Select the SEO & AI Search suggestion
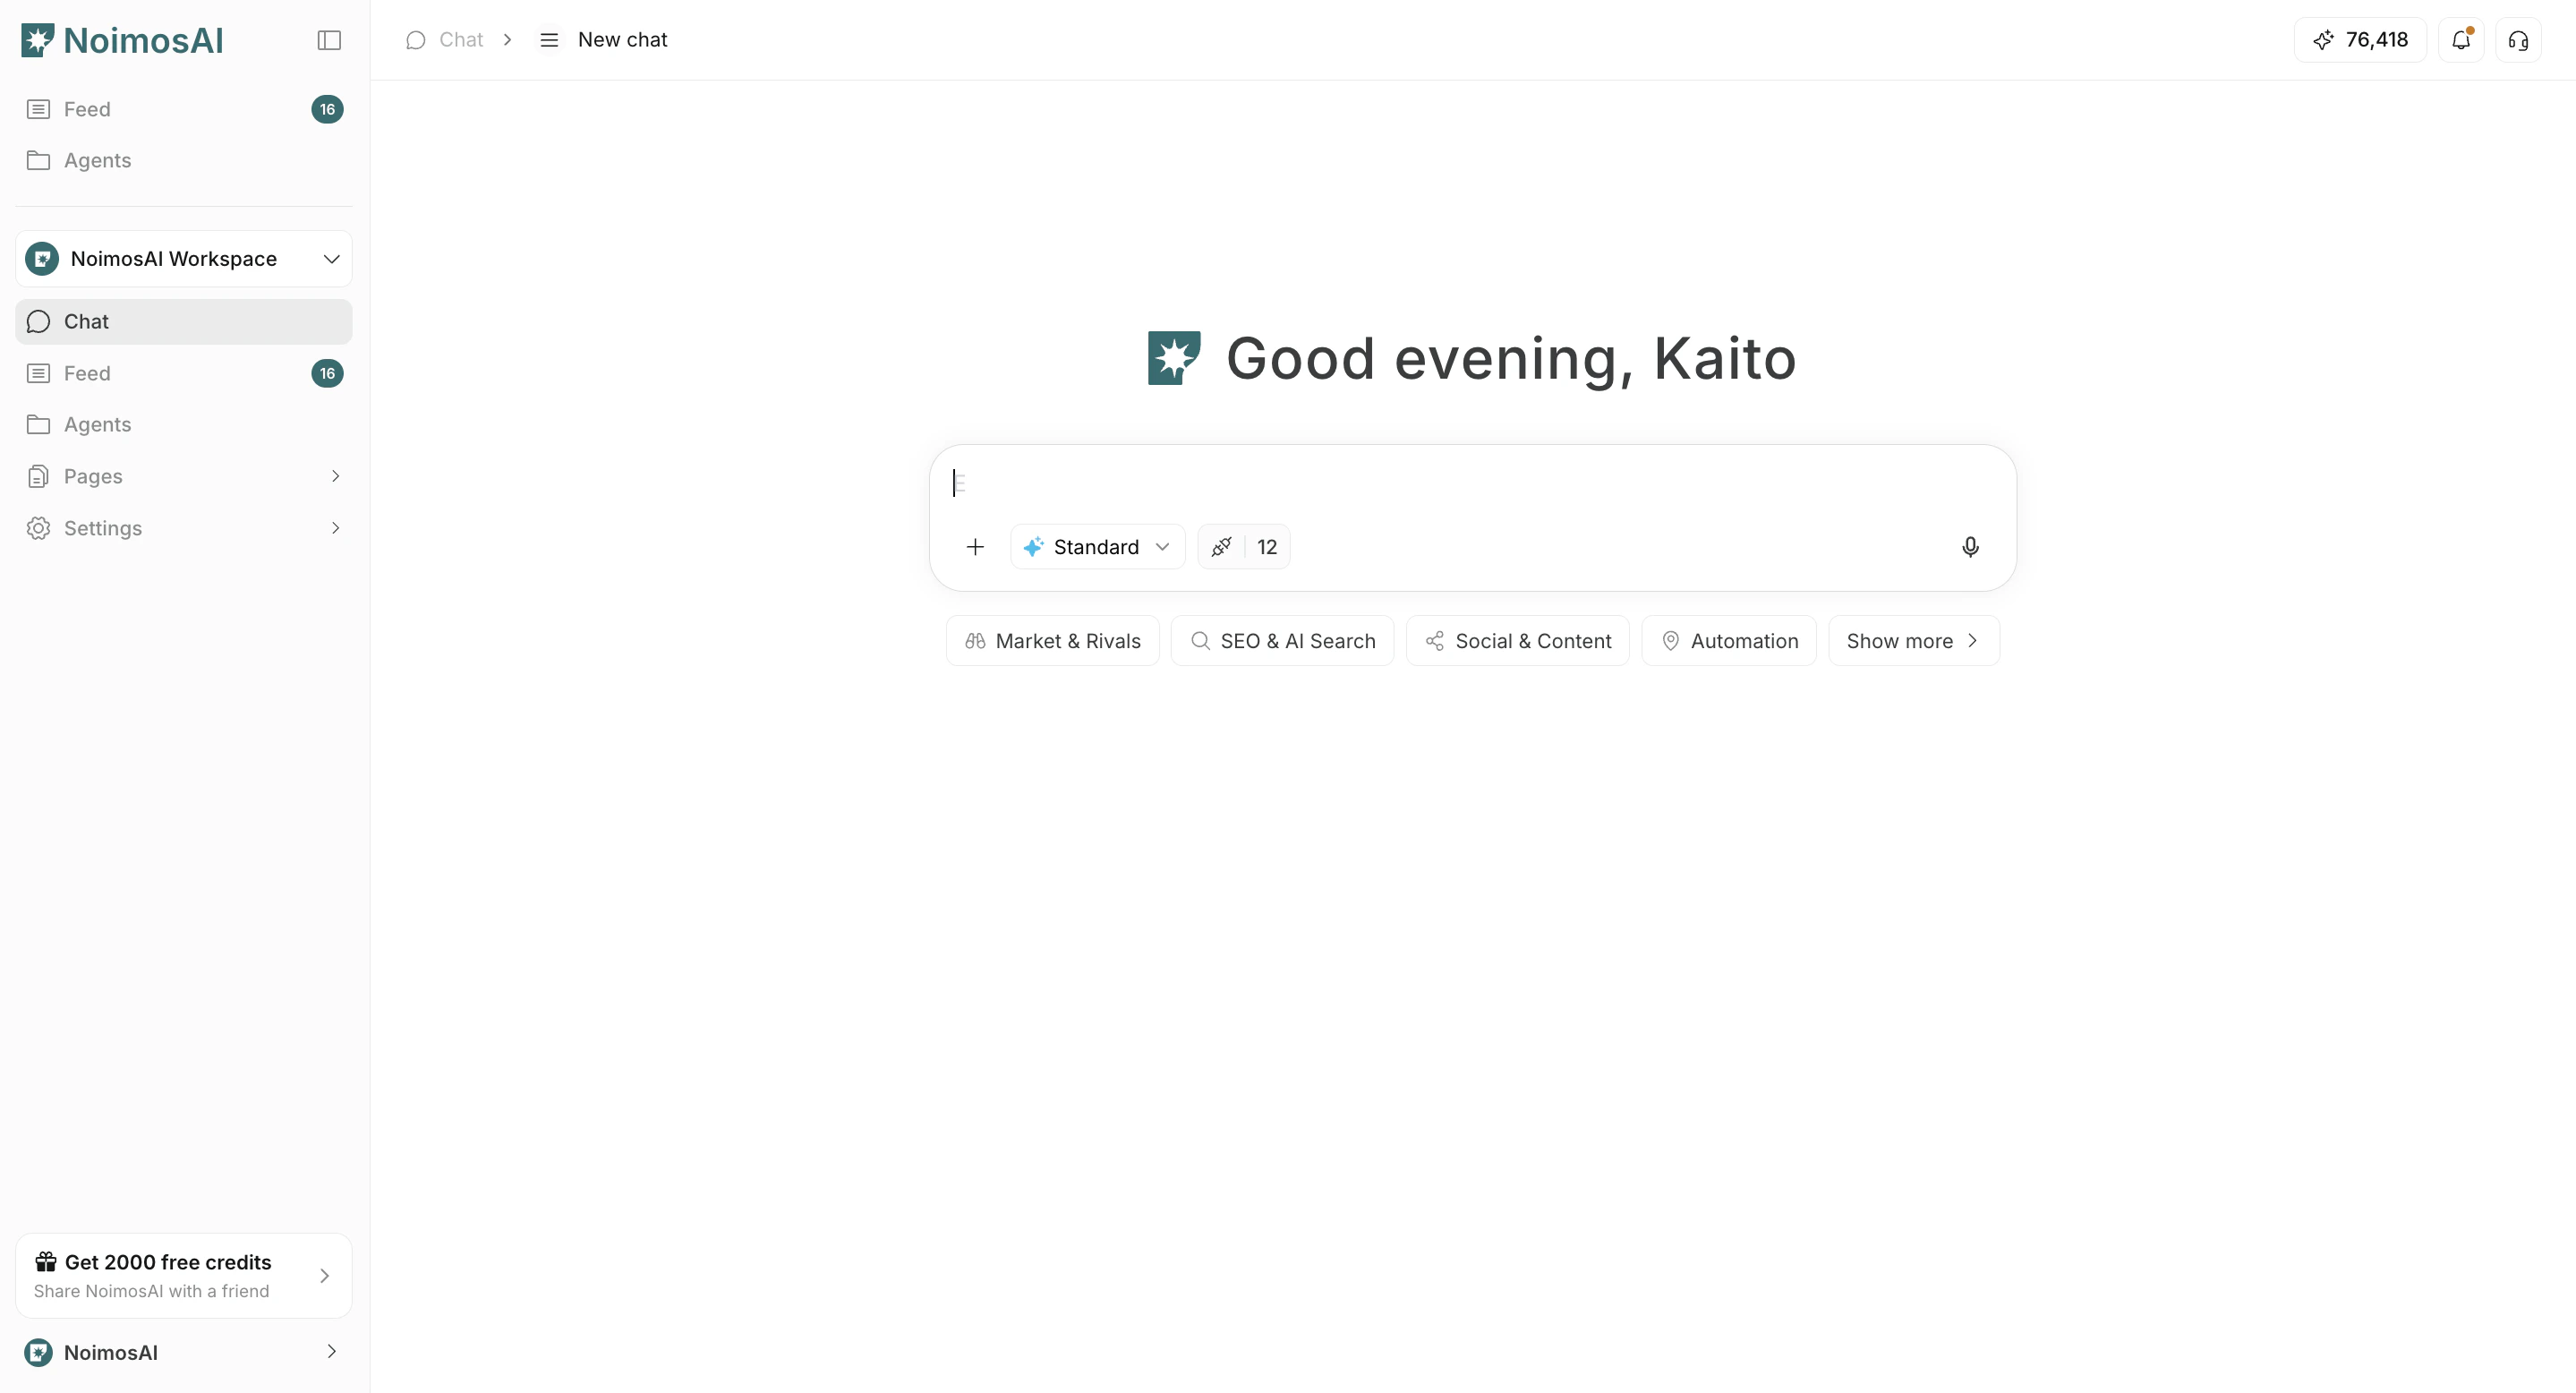 [x=1282, y=641]
